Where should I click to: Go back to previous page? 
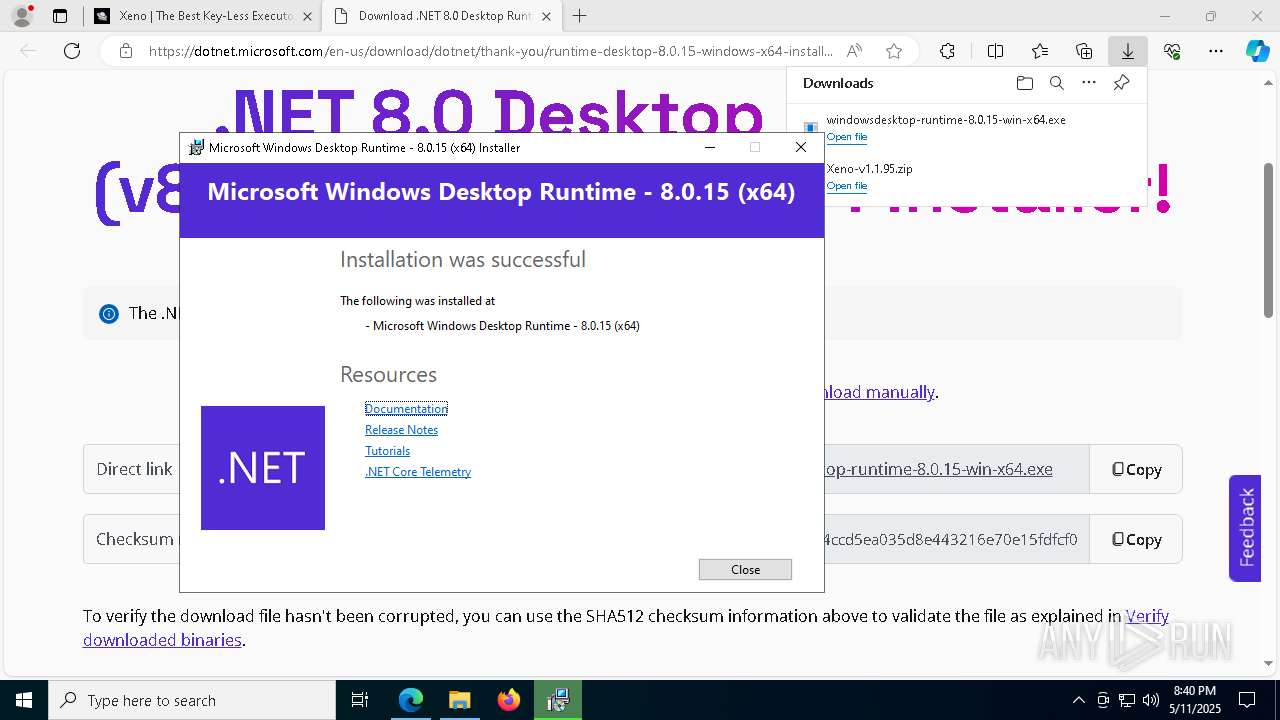click(28, 51)
